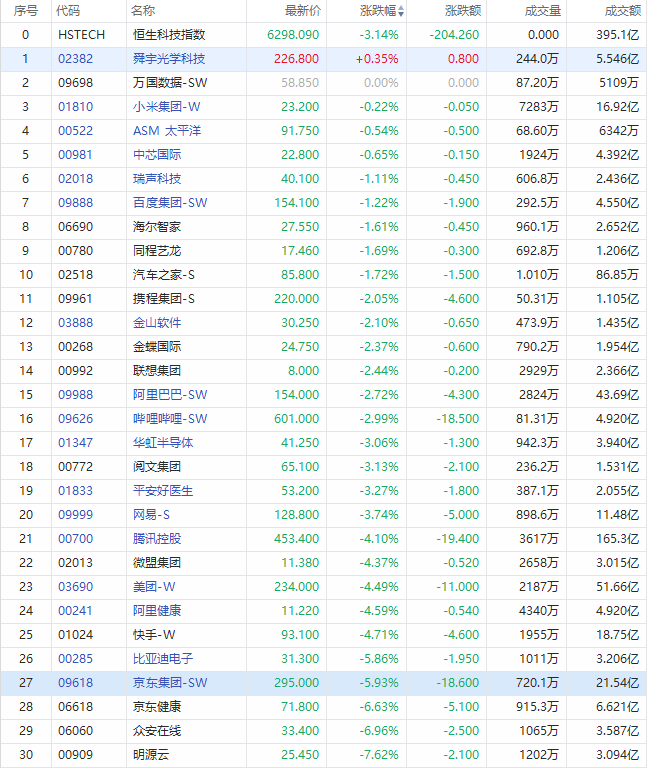Open the 小米集团-W stock link
Image resolution: width=647 pixels, height=768 pixels.
pyautogui.click(x=167, y=107)
